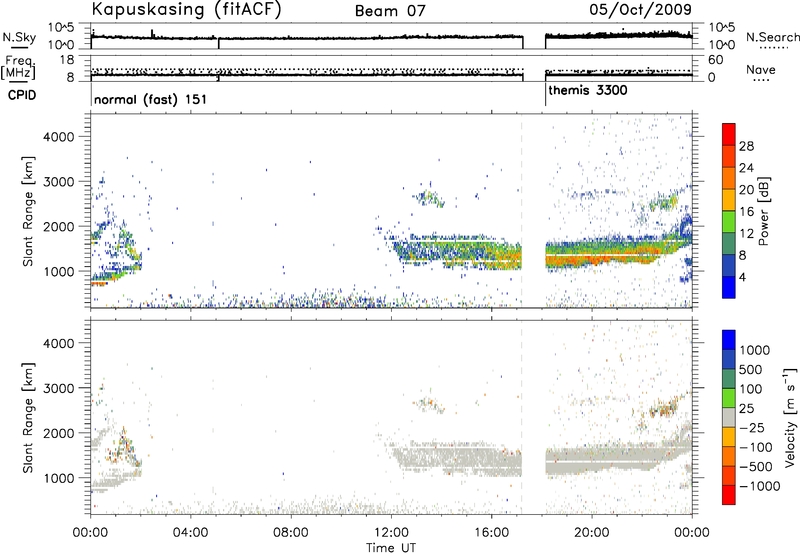Click the 'Nave' legend label
Screen dimensions: 800x554
761,69
